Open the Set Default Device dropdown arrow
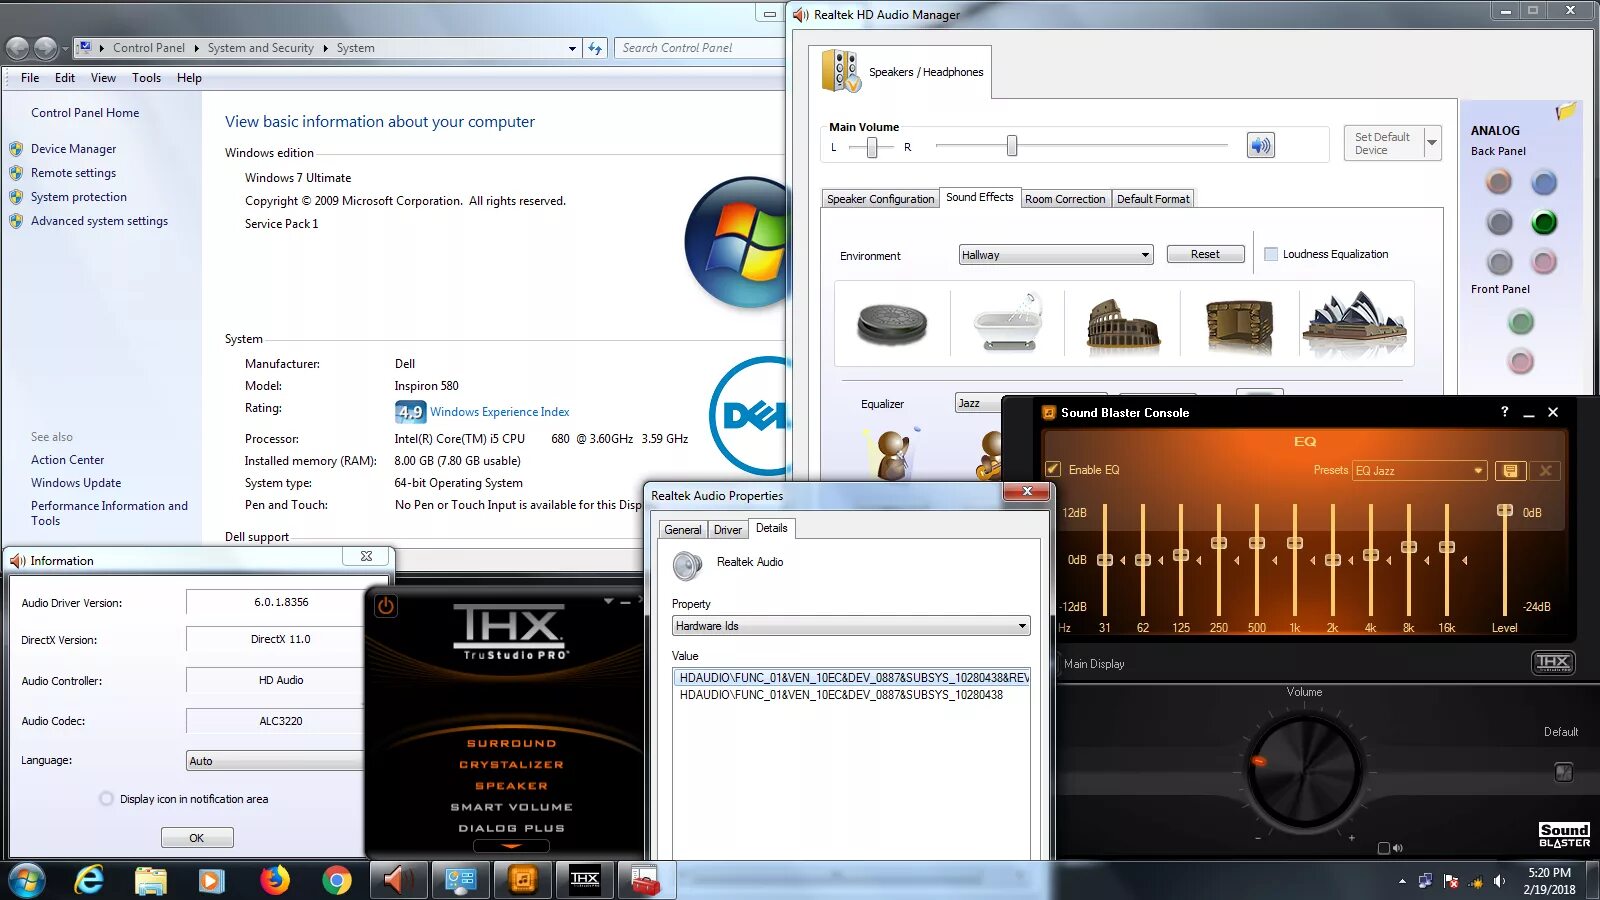 click(1432, 143)
